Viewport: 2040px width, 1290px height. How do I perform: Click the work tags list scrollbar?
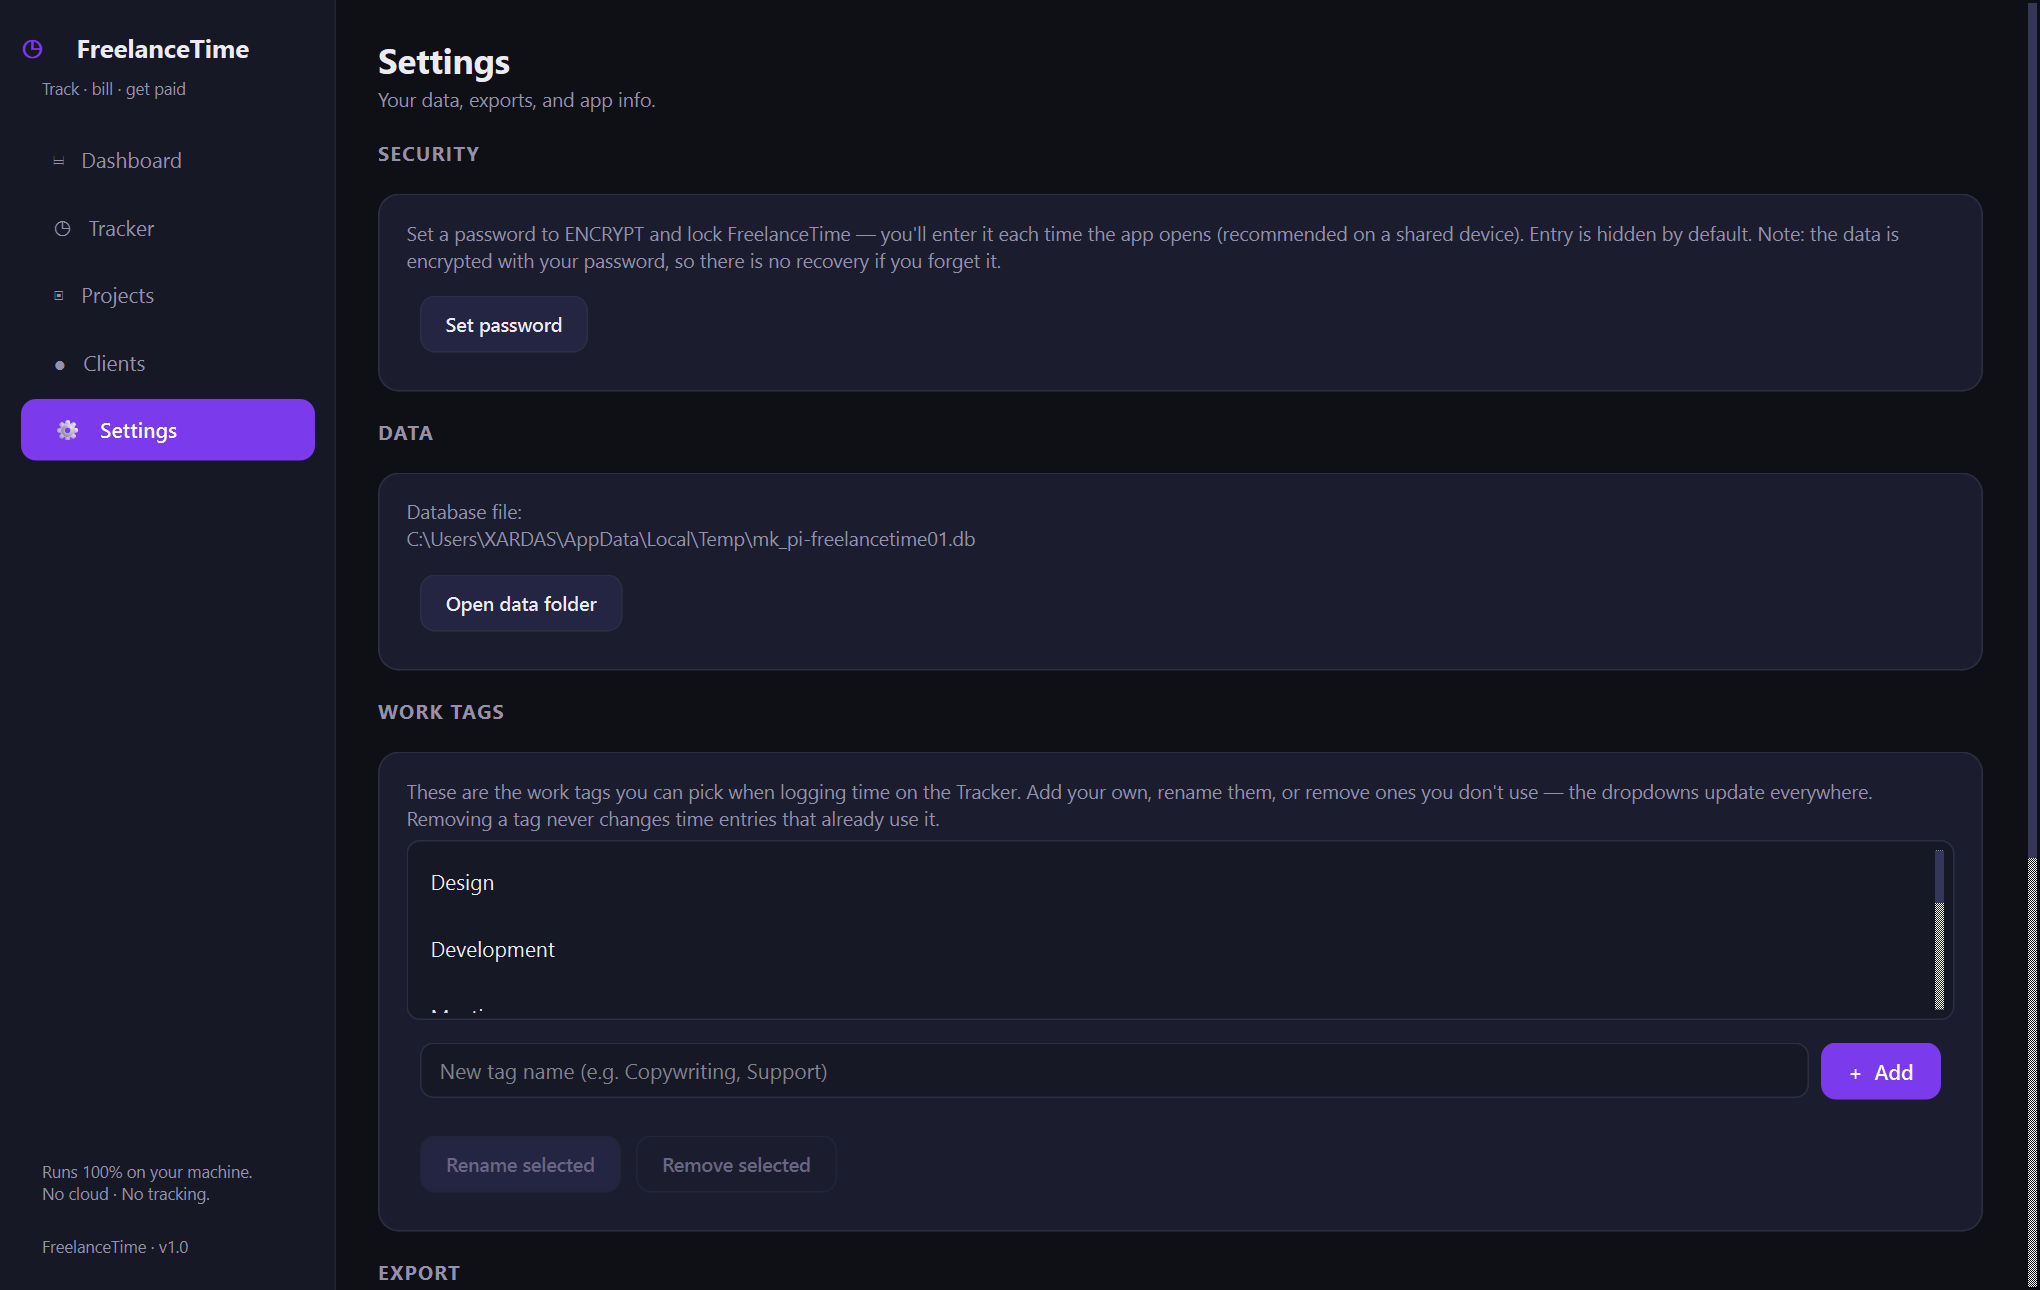[1939, 930]
